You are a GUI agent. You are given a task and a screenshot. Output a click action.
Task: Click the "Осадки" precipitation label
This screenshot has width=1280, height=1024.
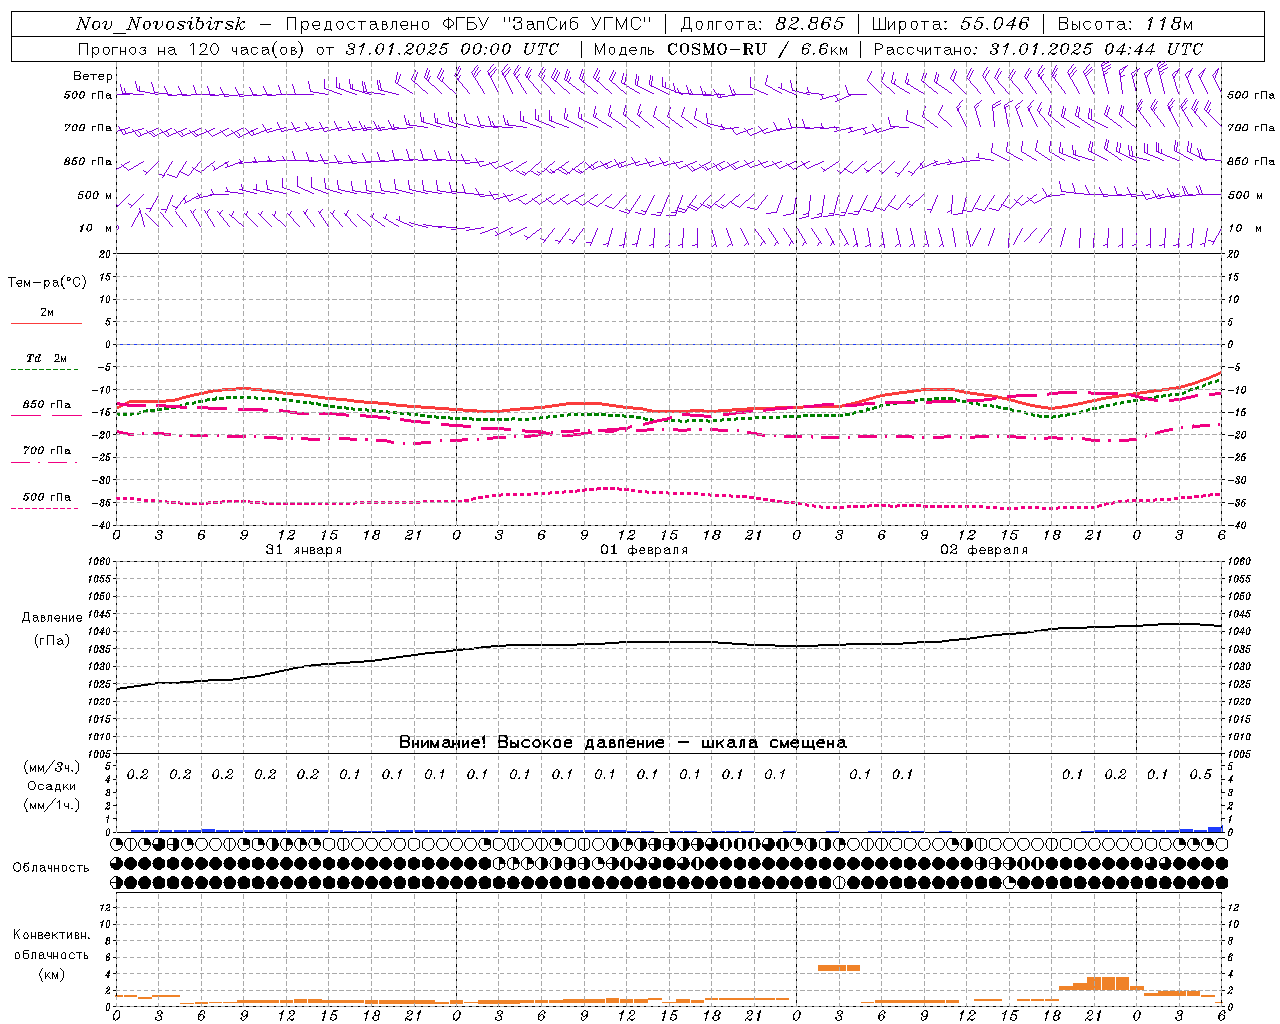(x=51, y=786)
